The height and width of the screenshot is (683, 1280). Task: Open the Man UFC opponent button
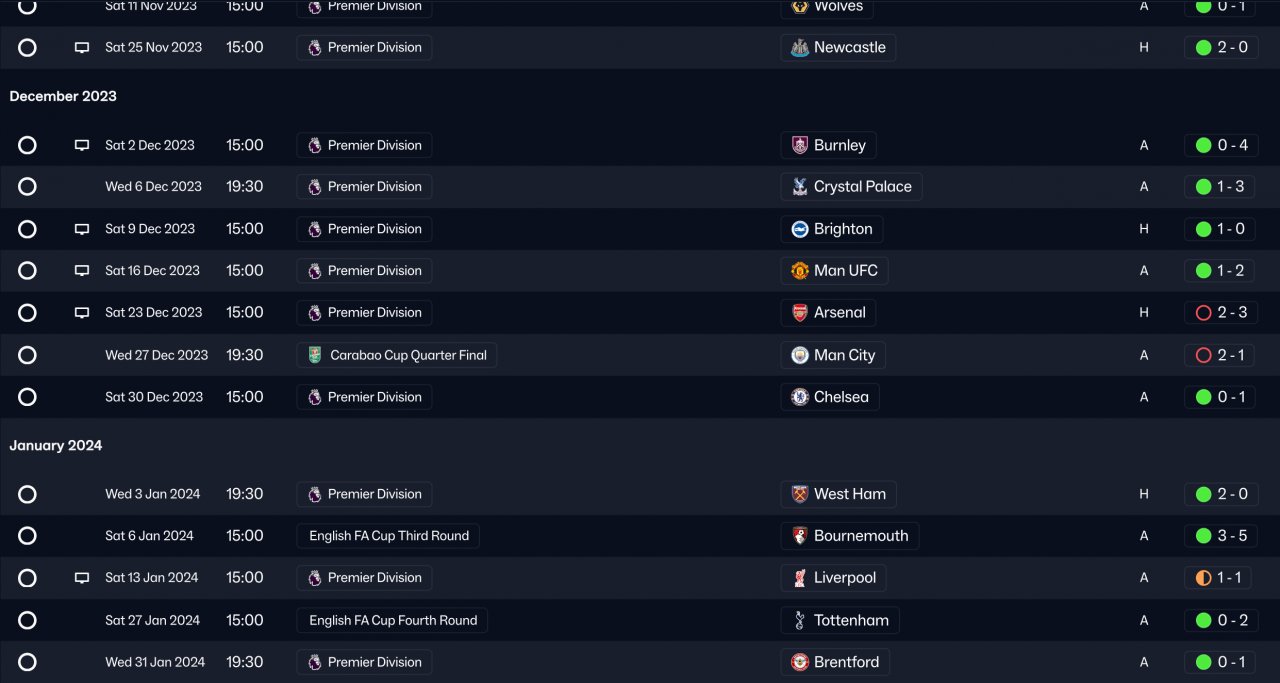click(834, 271)
